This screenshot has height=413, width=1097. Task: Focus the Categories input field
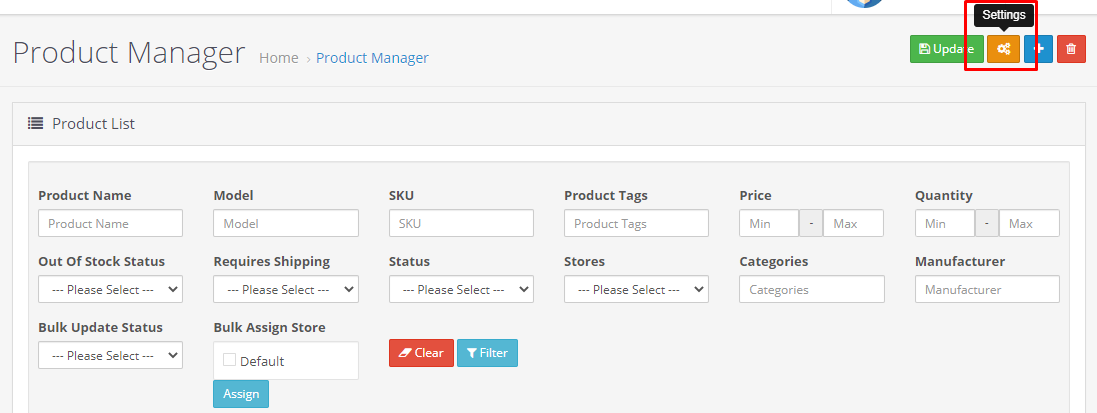click(812, 289)
